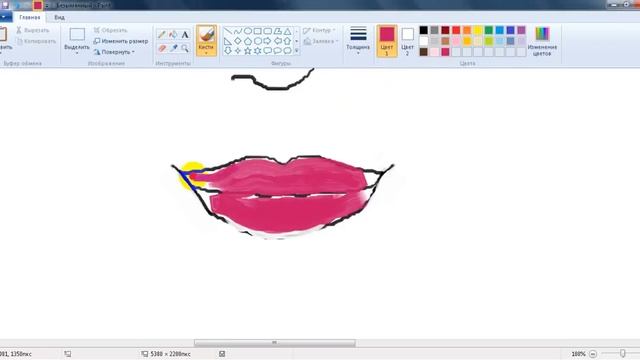Choose the Right triangle shape

tap(228, 41)
